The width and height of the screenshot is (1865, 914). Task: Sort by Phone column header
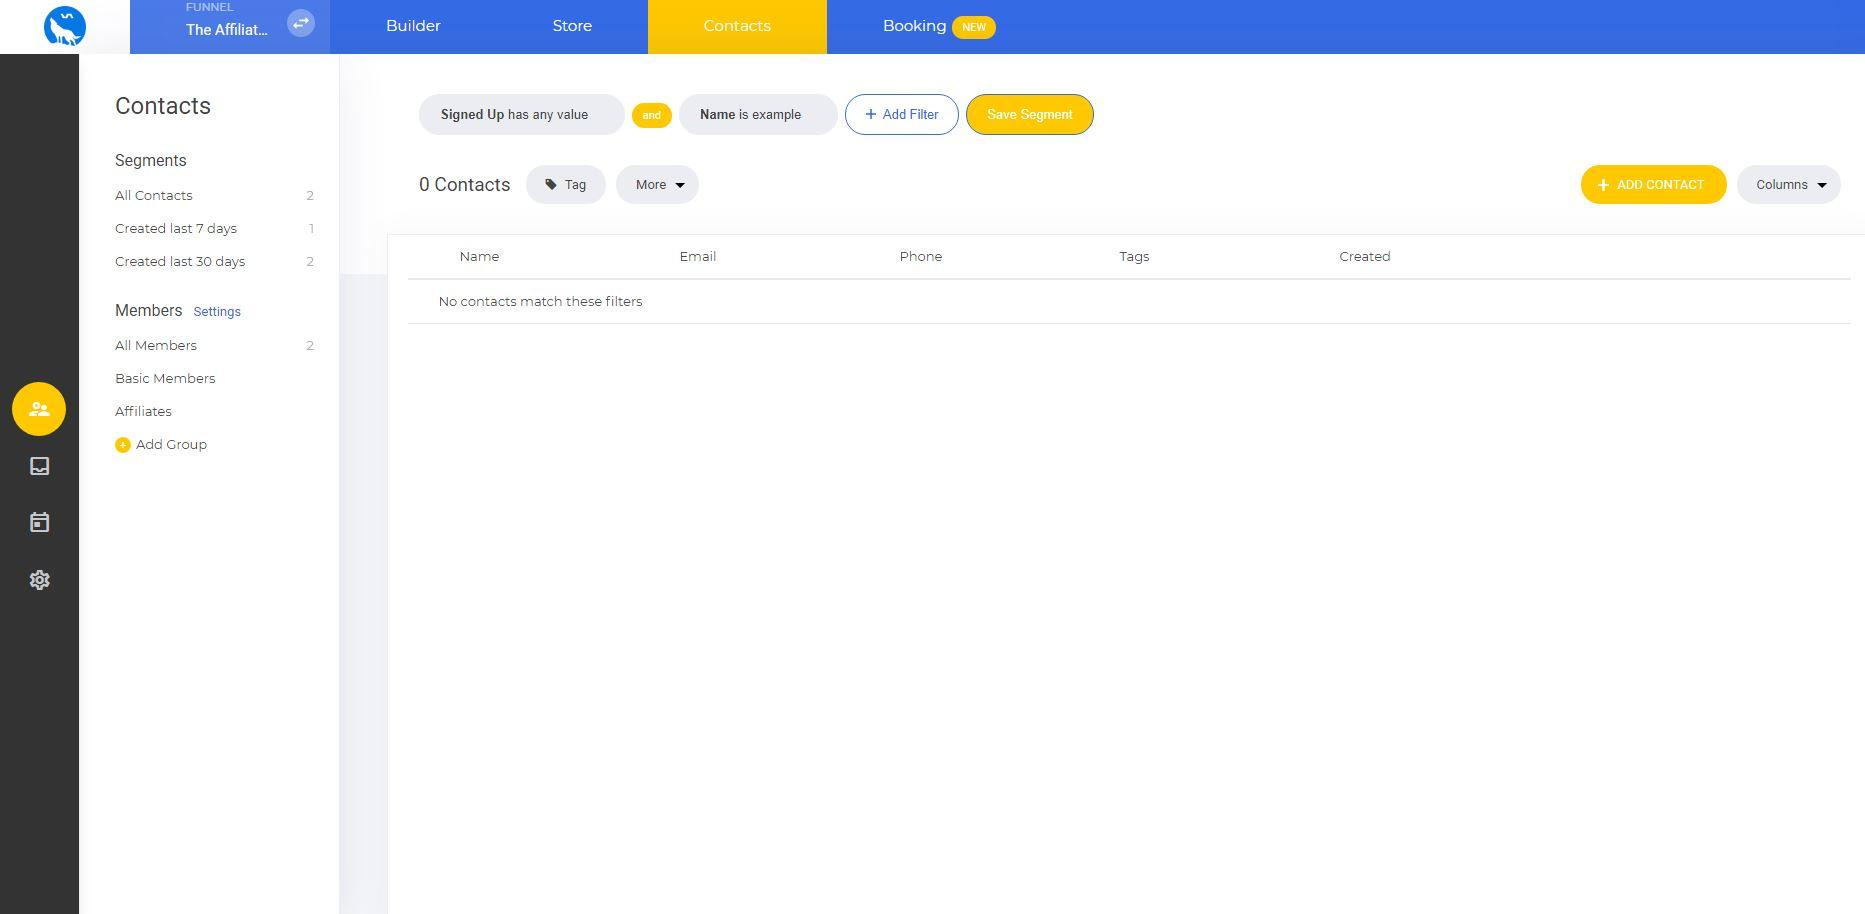coord(920,257)
